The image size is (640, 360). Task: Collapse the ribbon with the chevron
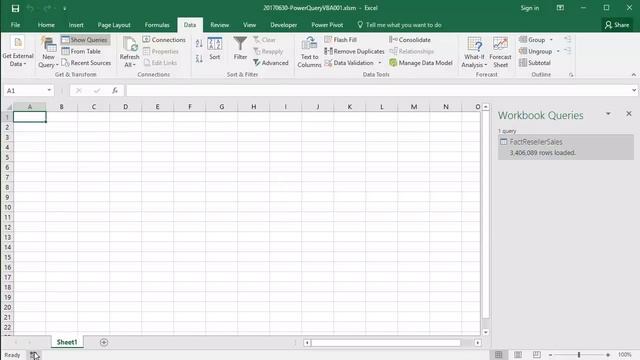633,75
